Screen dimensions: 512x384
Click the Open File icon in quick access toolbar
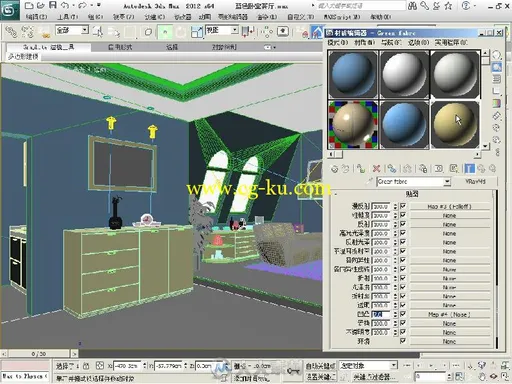click(41, 5)
